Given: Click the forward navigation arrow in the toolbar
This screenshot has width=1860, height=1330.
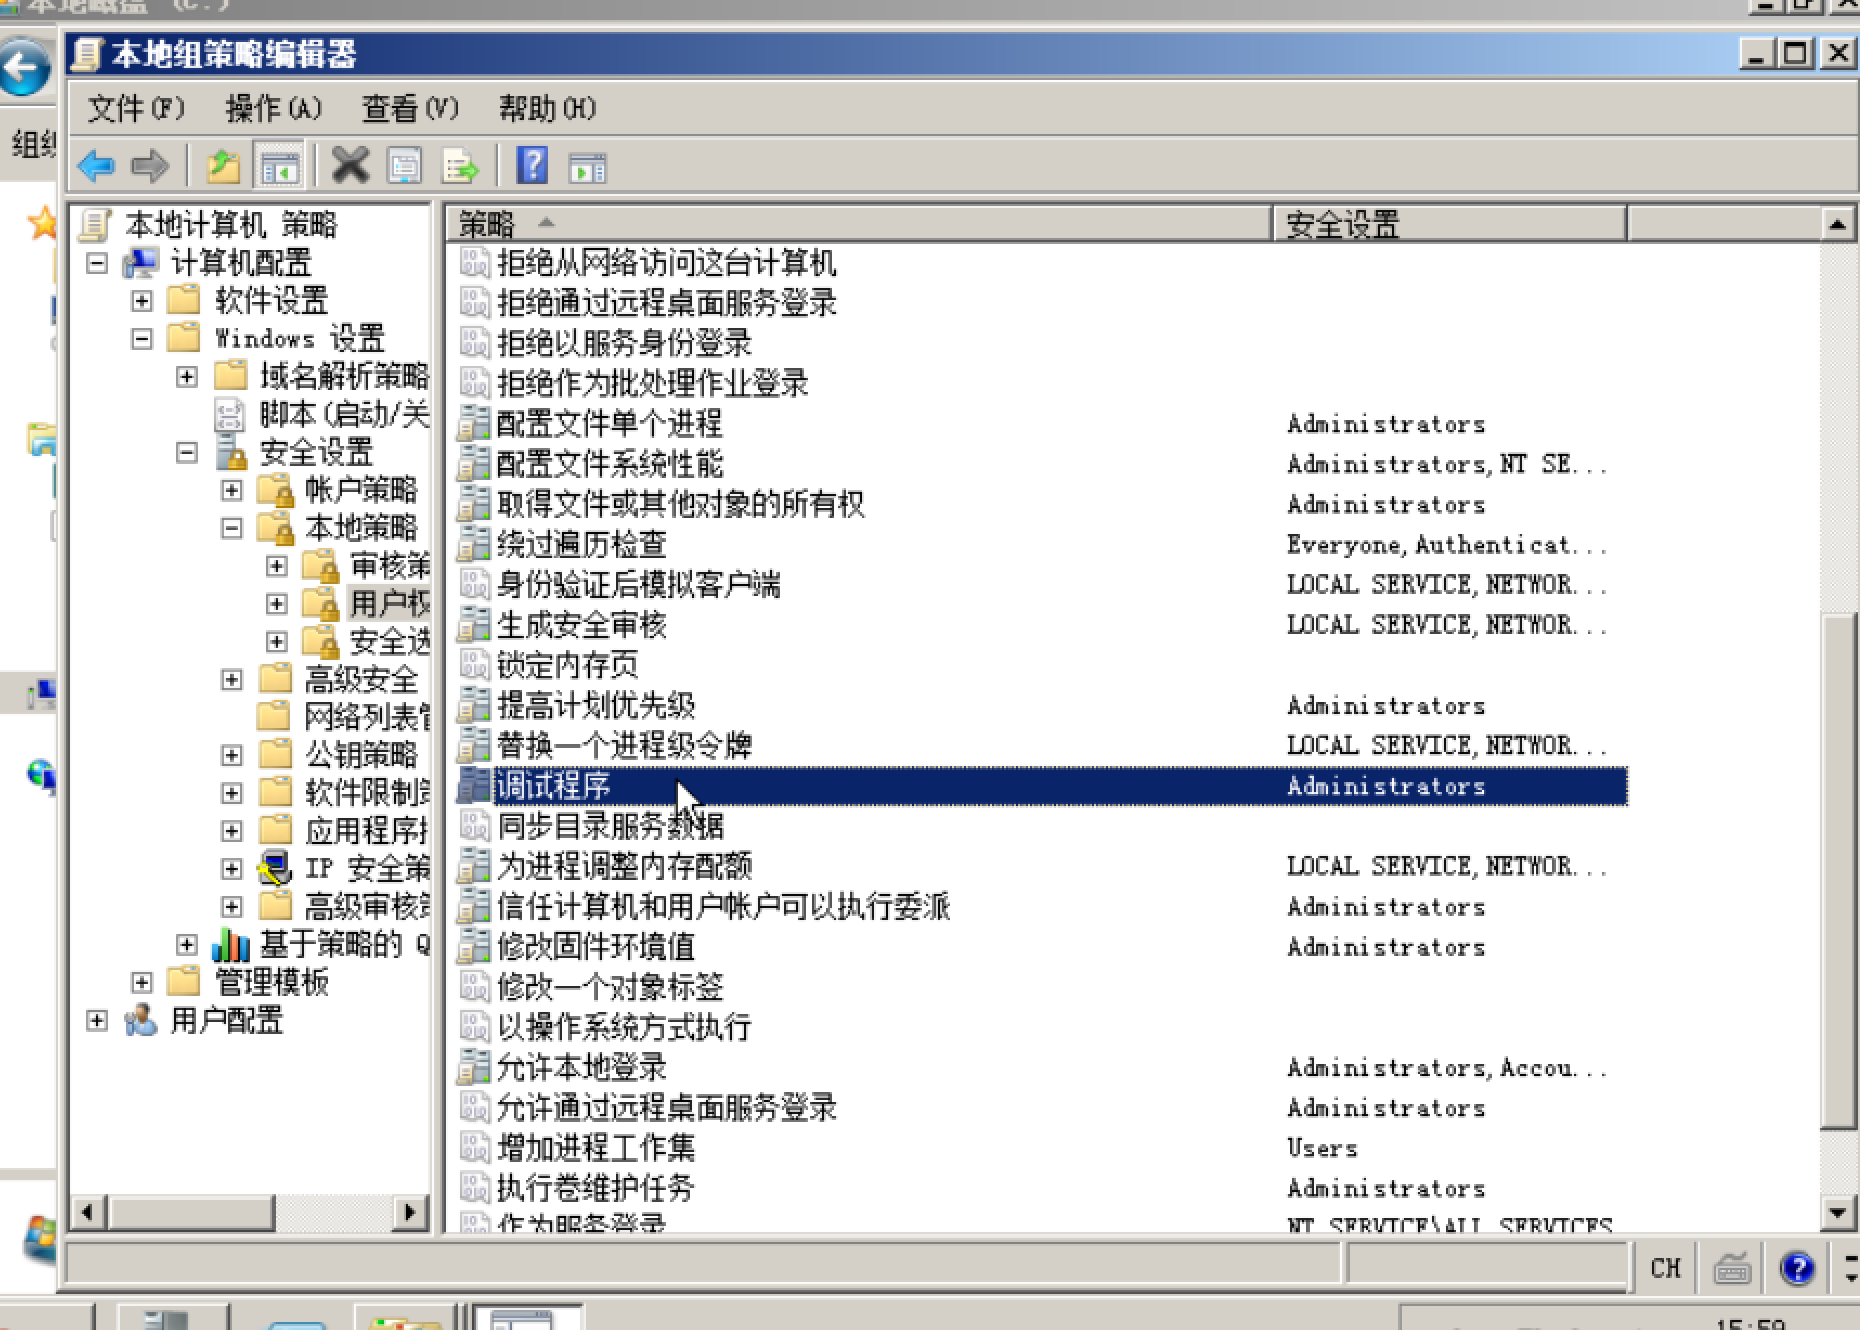Looking at the screenshot, I should click(x=152, y=166).
